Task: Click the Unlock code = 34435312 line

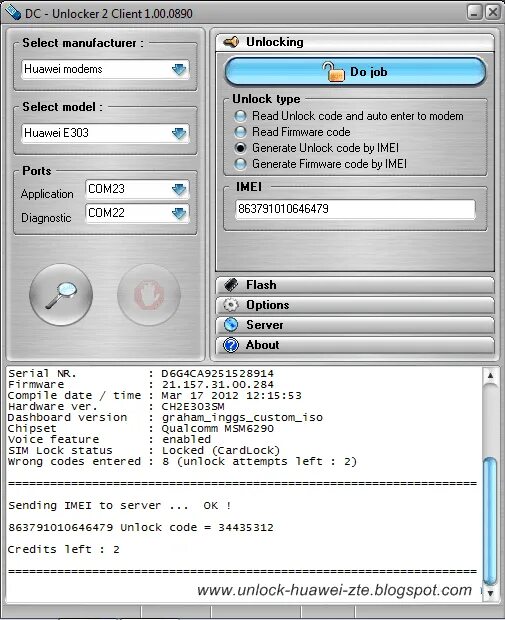Action: point(141,527)
